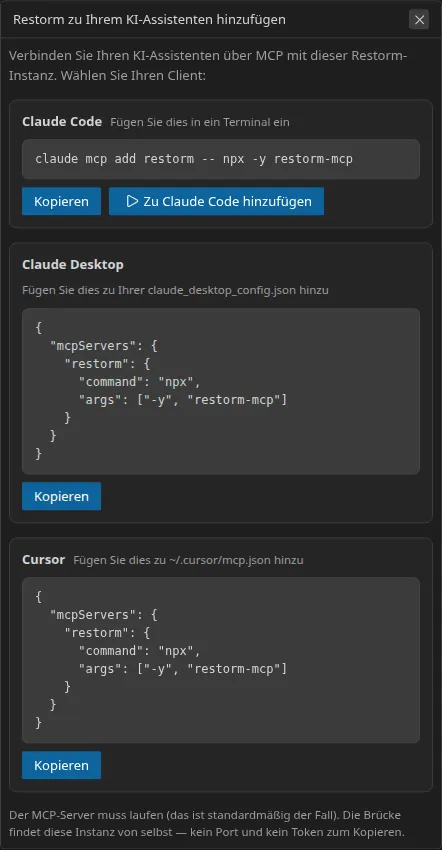The image size is (442, 850).
Task: Copy the Cursor mcp.json config
Action: click(x=61, y=765)
